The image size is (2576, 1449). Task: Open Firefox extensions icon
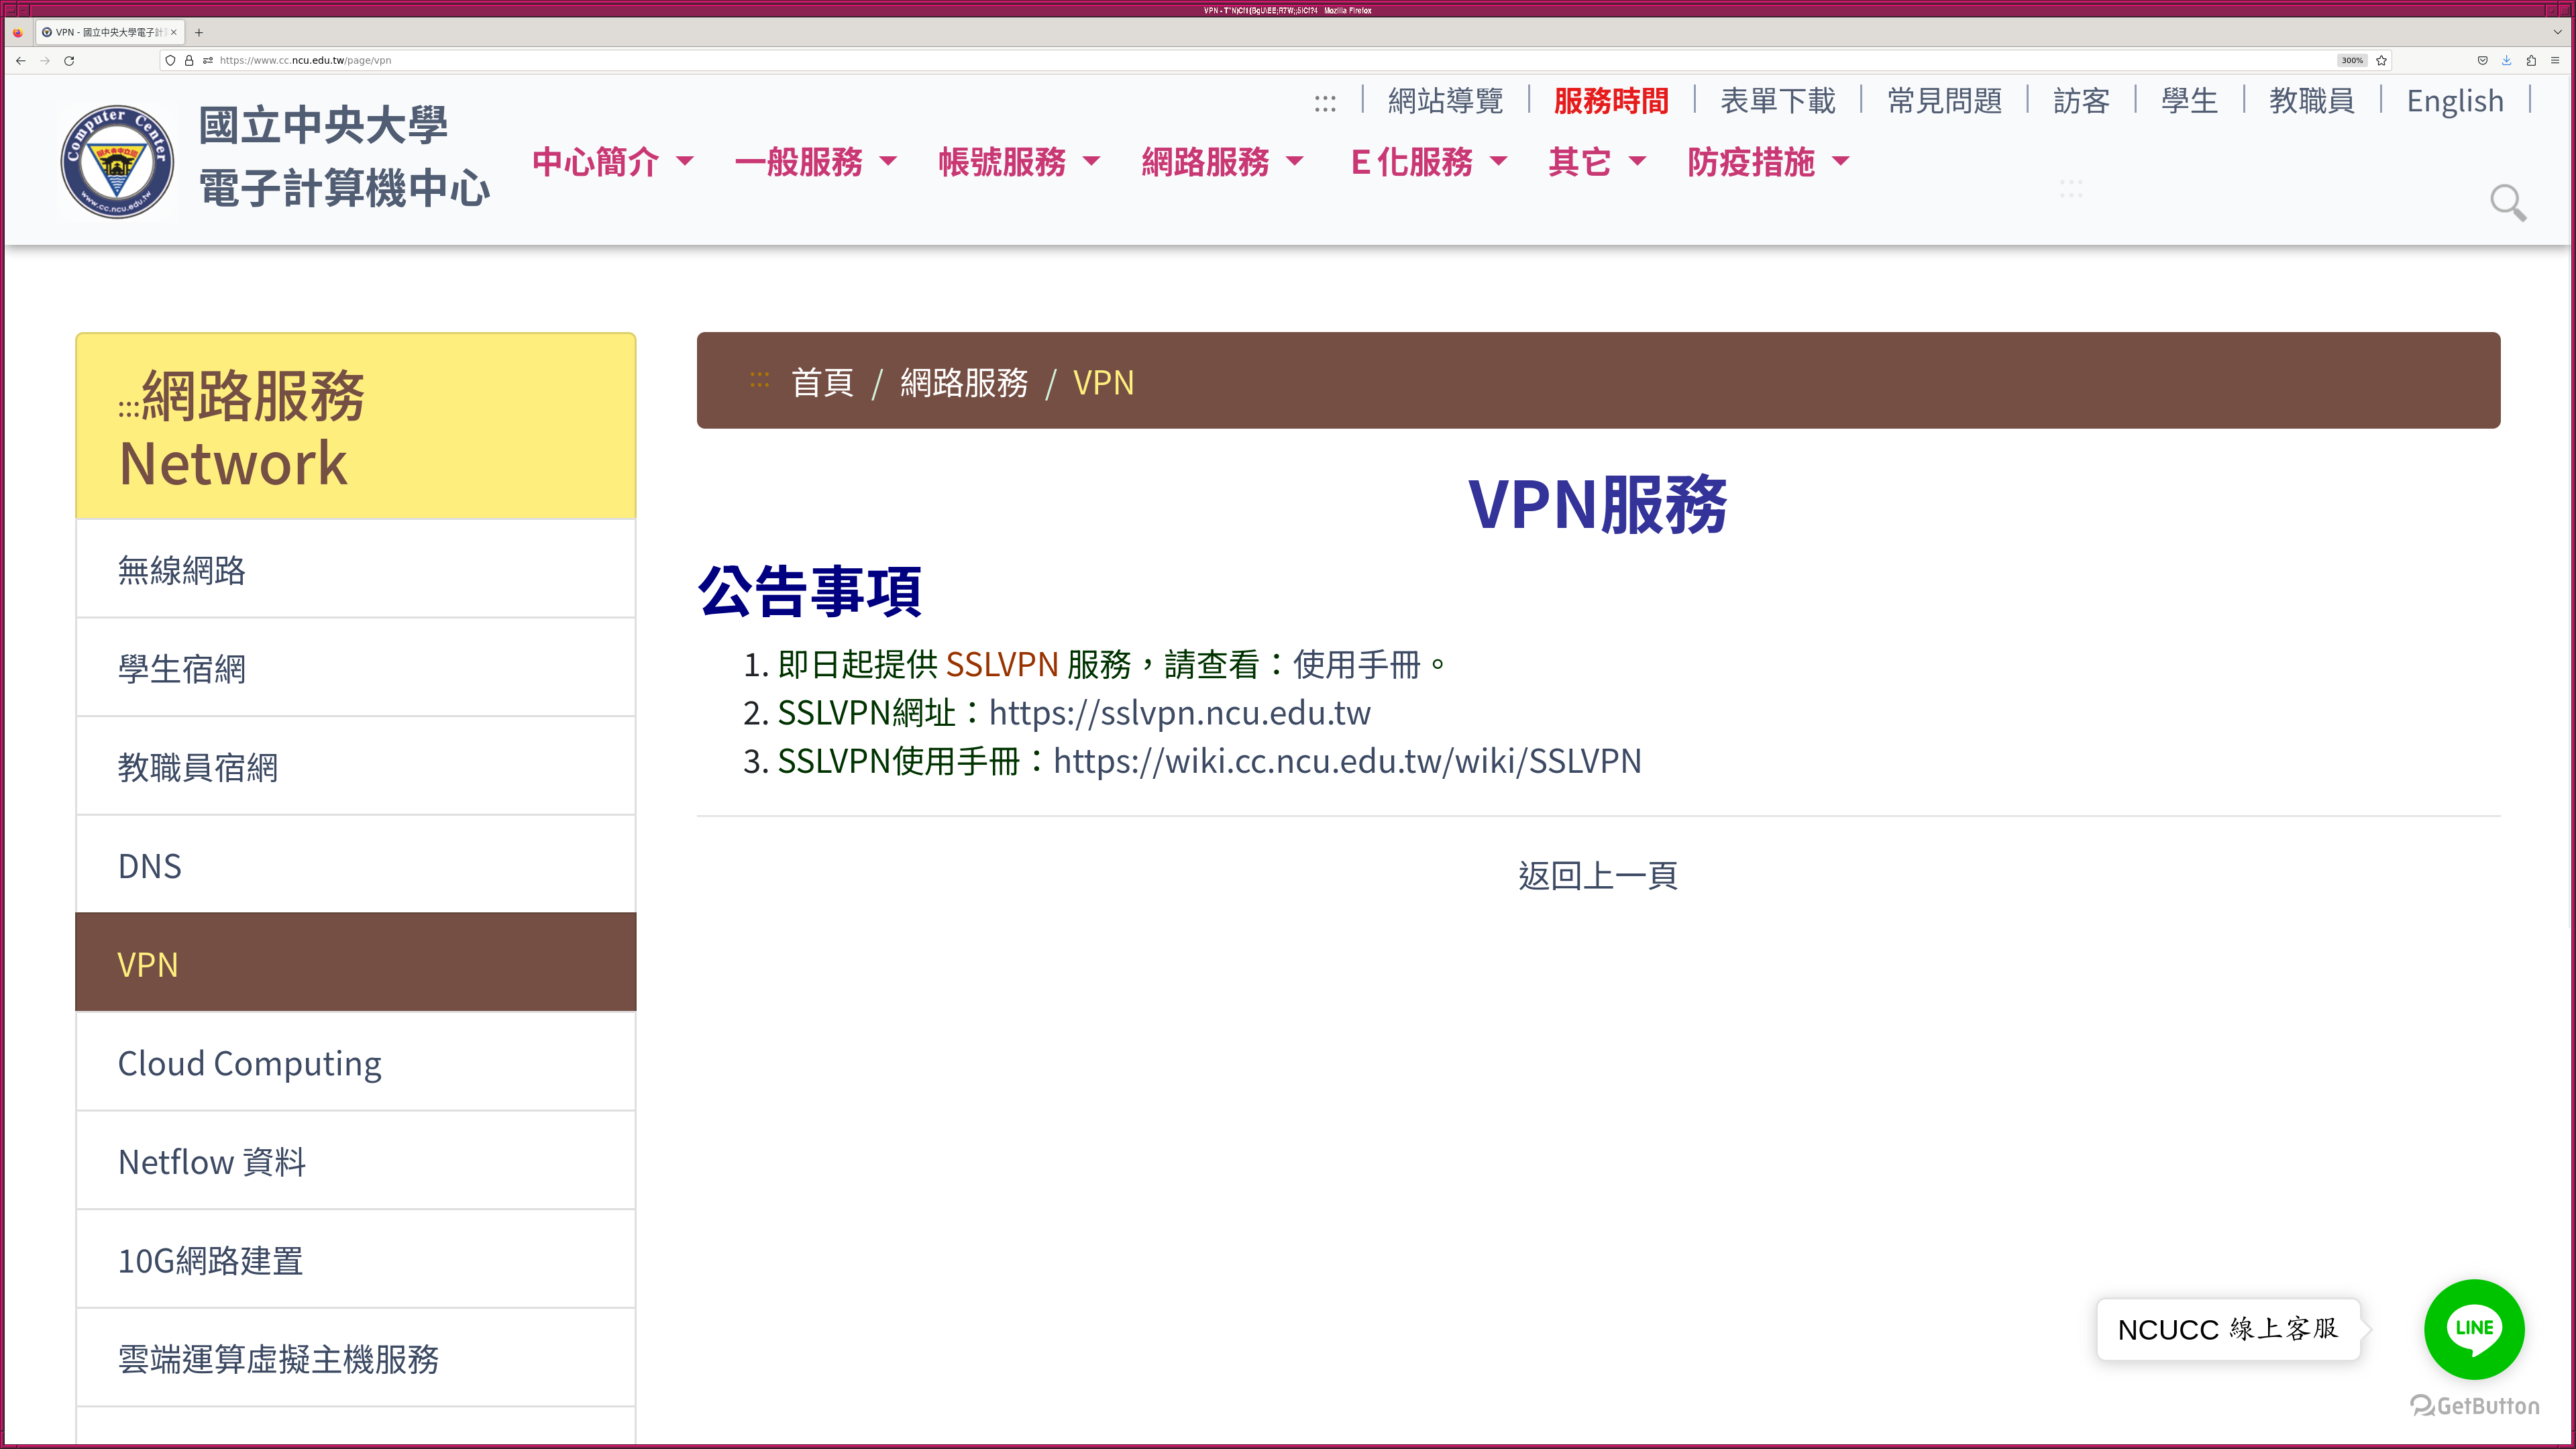pyautogui.click(x=2530, y=61)
